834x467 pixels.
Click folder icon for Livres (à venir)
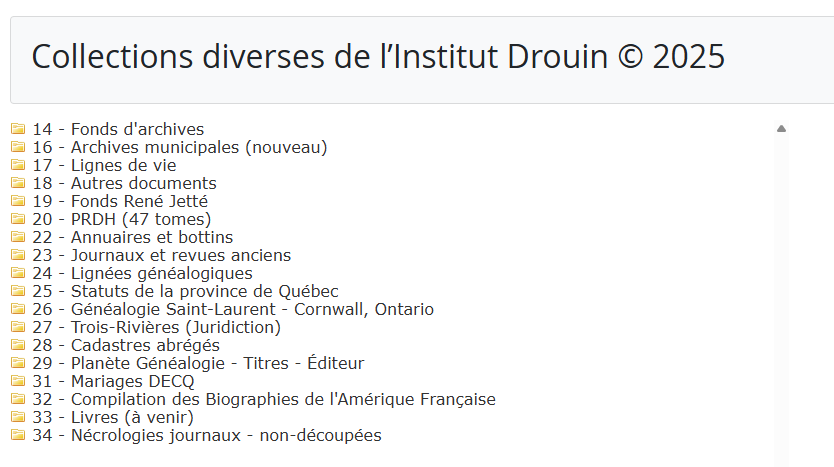18,417
